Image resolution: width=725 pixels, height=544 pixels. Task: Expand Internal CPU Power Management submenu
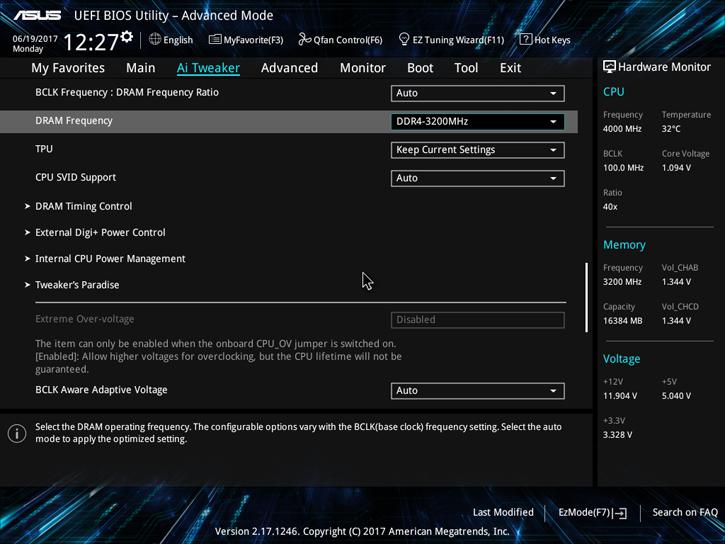[x=110, y=259]
